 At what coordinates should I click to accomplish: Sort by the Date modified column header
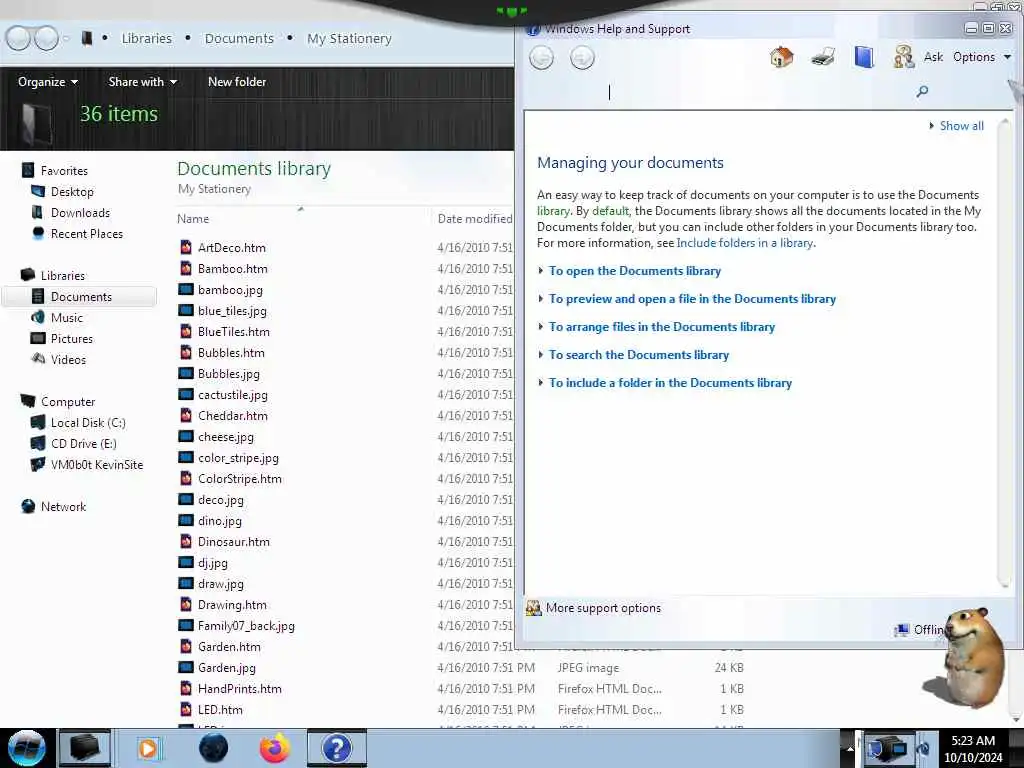tap(475, 219)
